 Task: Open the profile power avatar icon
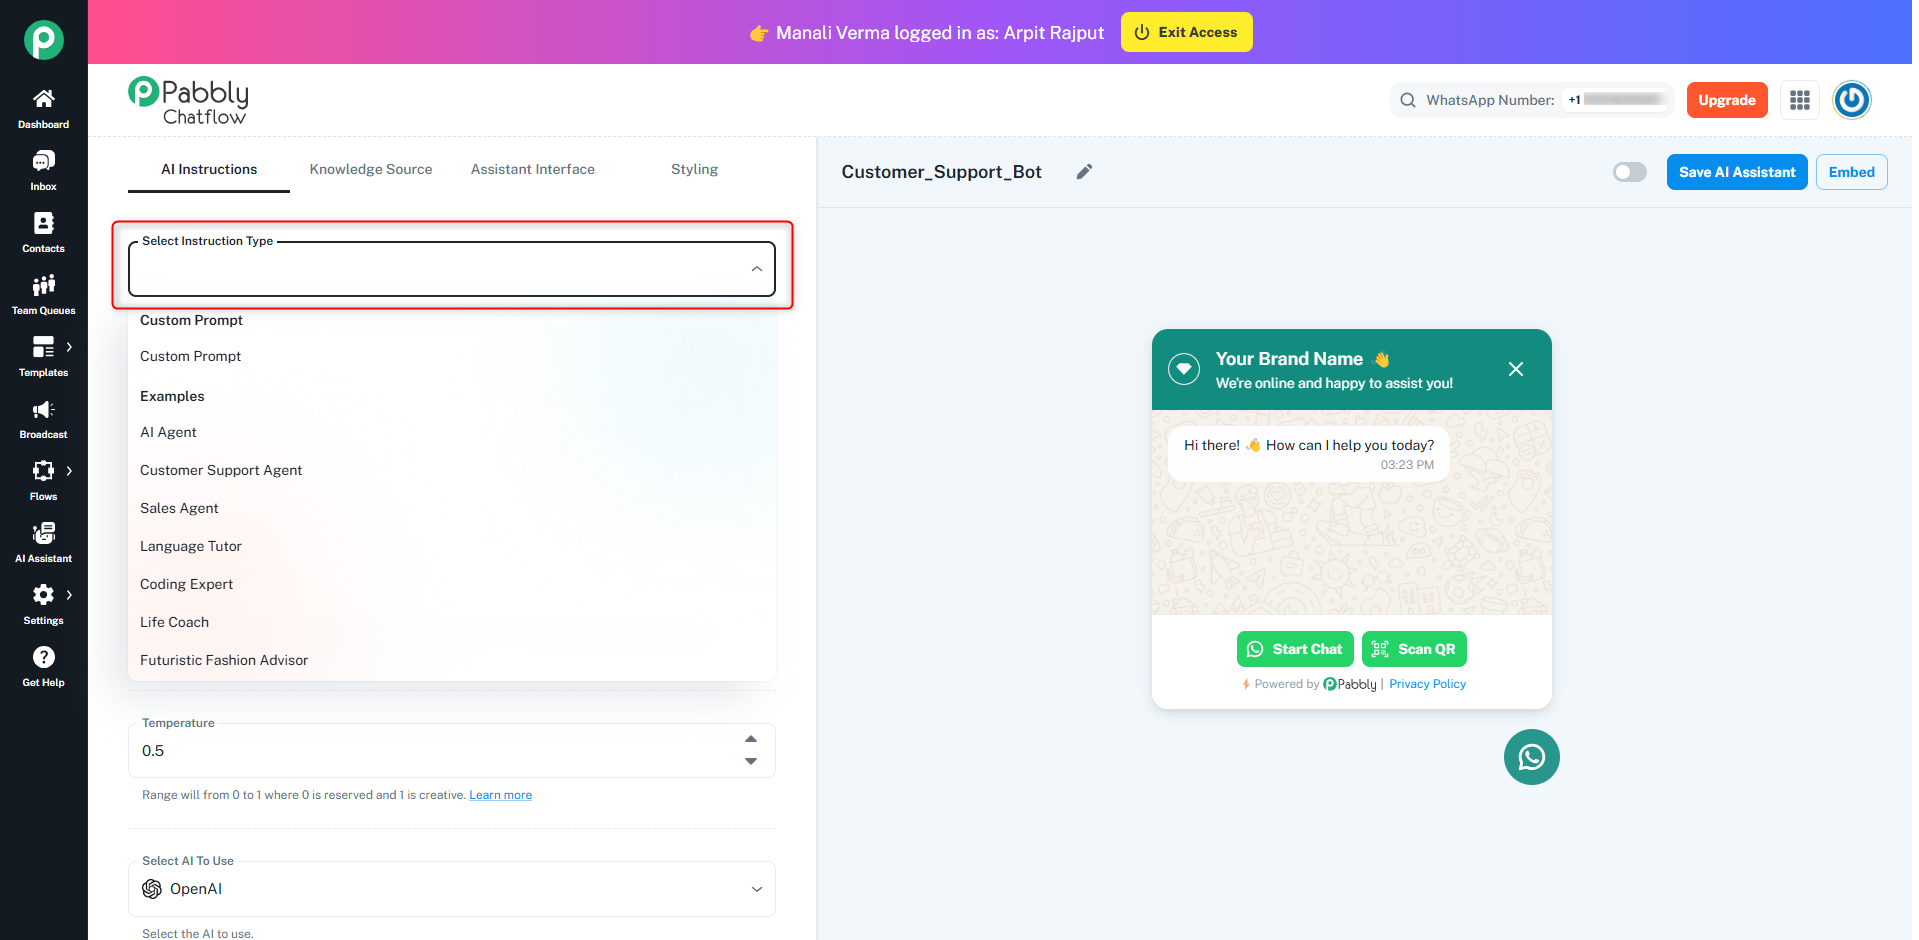[1851, 100]
